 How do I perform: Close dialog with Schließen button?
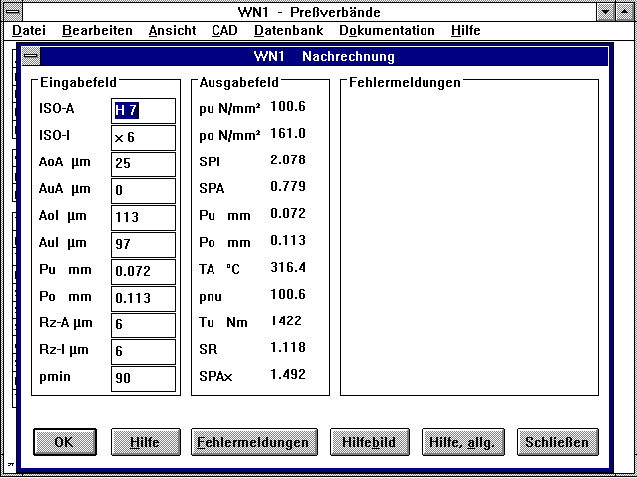[x=558, y=441]
